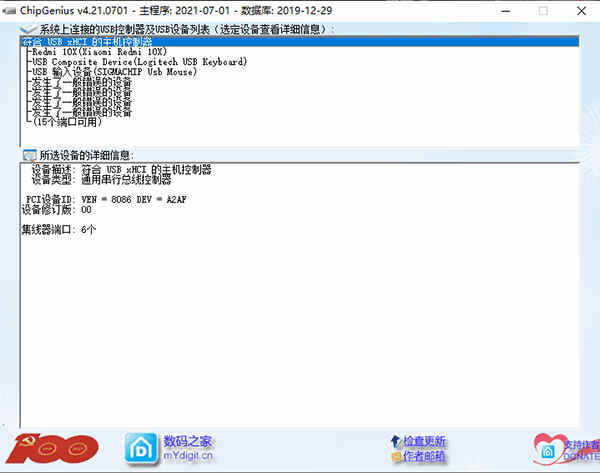Select the '(15个端口可用)' available ports entry

[x=68, y=122]
